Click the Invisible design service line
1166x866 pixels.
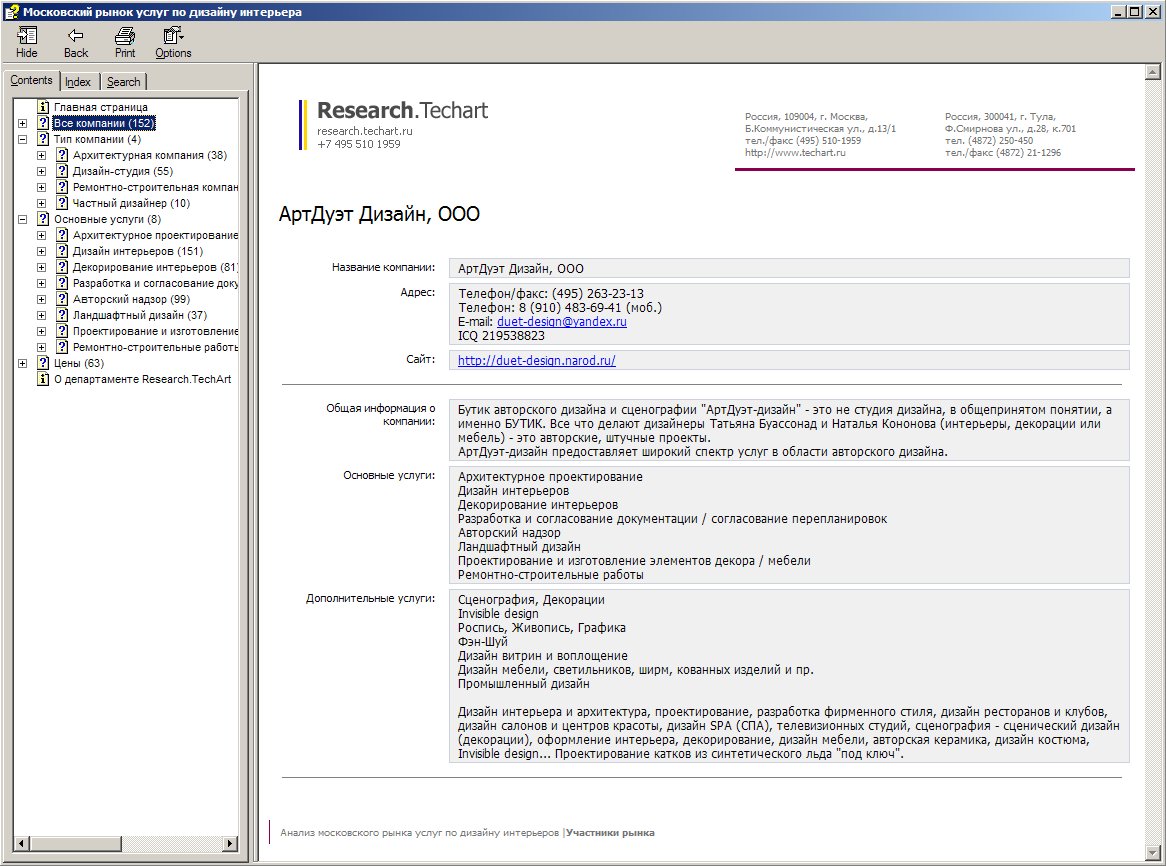[498, 614]
